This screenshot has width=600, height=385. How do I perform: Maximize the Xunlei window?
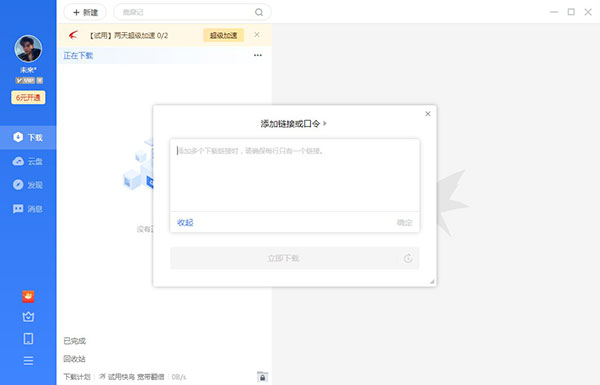[x=571, y=12]
